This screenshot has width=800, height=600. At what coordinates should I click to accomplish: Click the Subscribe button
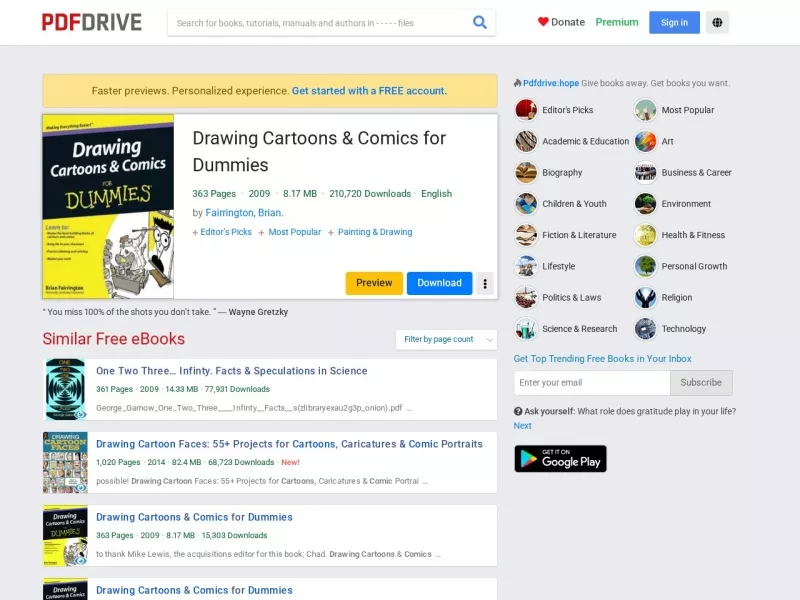click(x=701, y=383)
